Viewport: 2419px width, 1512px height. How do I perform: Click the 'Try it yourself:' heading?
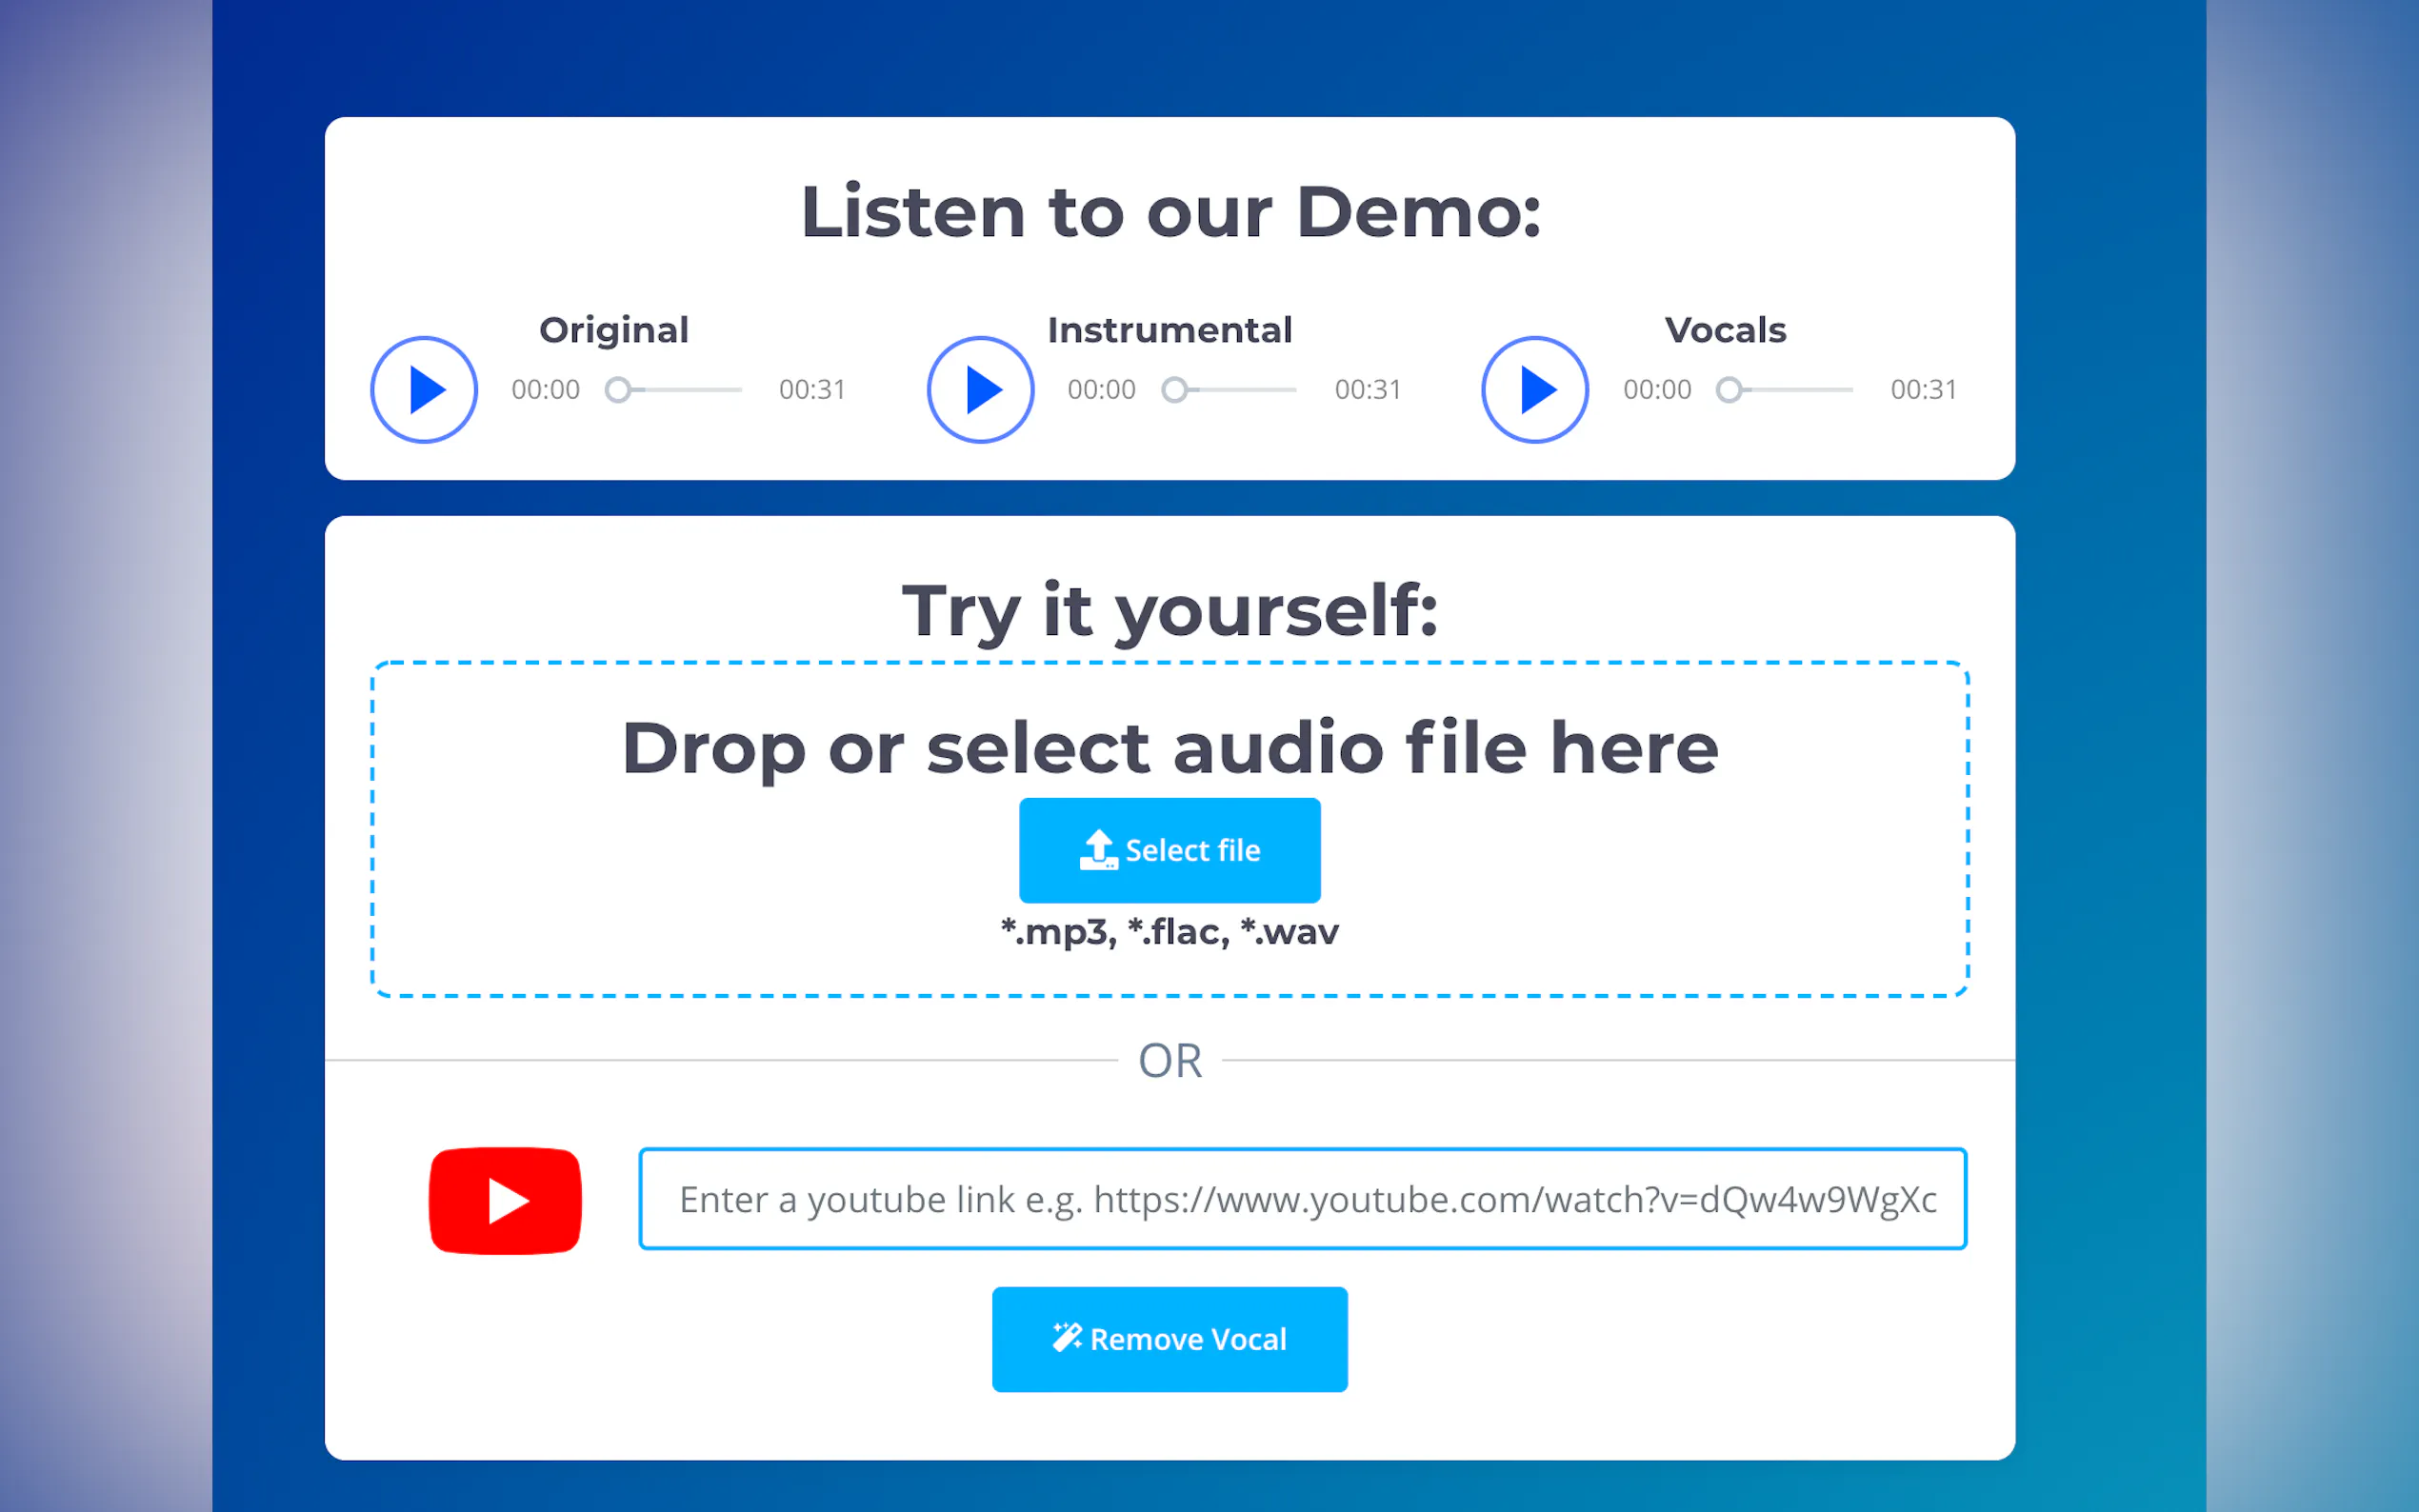click(1170, 610)
